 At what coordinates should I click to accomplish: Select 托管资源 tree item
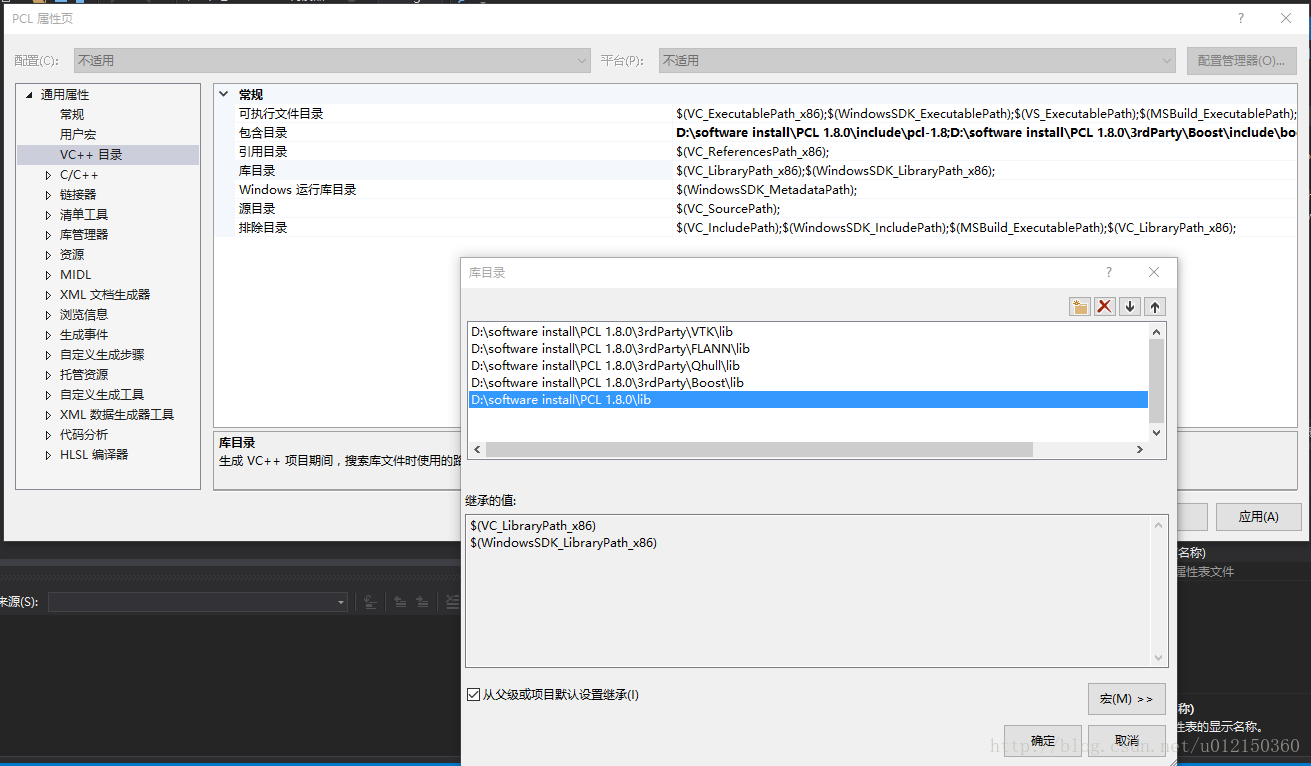pyautogui.click(x=84, y=375)
